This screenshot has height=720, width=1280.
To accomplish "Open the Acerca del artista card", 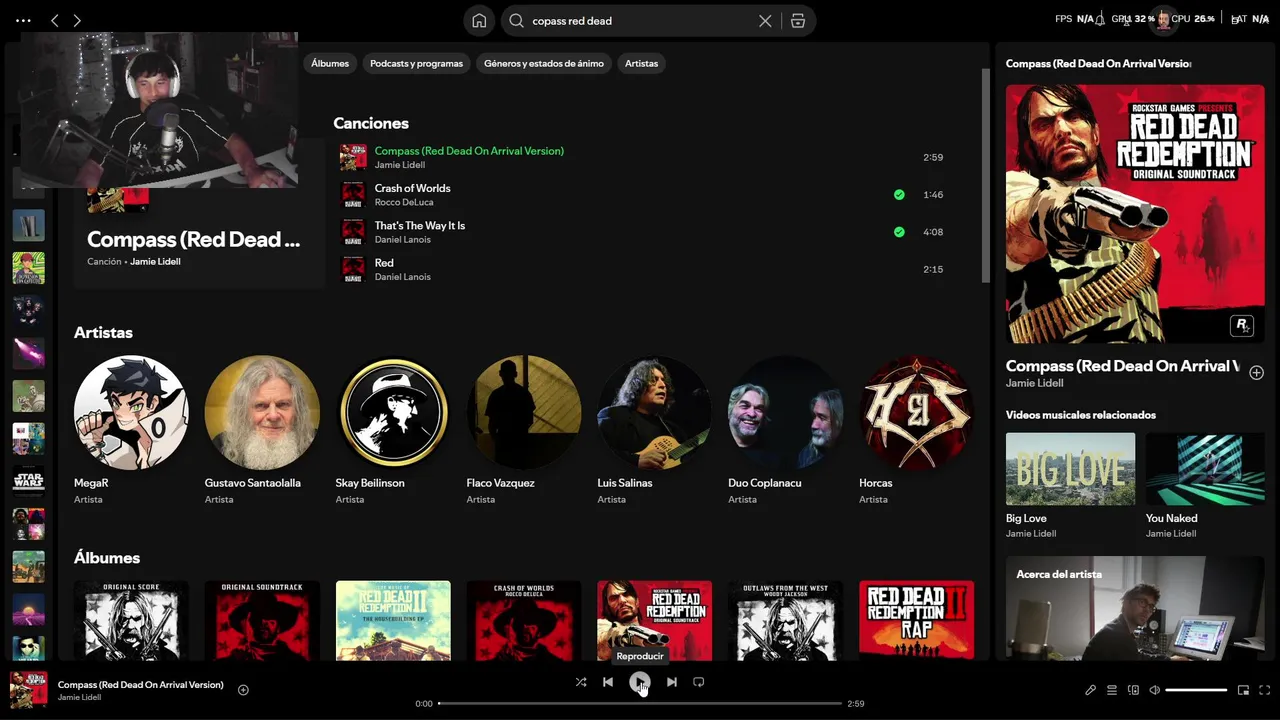I will click(1135, 608).
